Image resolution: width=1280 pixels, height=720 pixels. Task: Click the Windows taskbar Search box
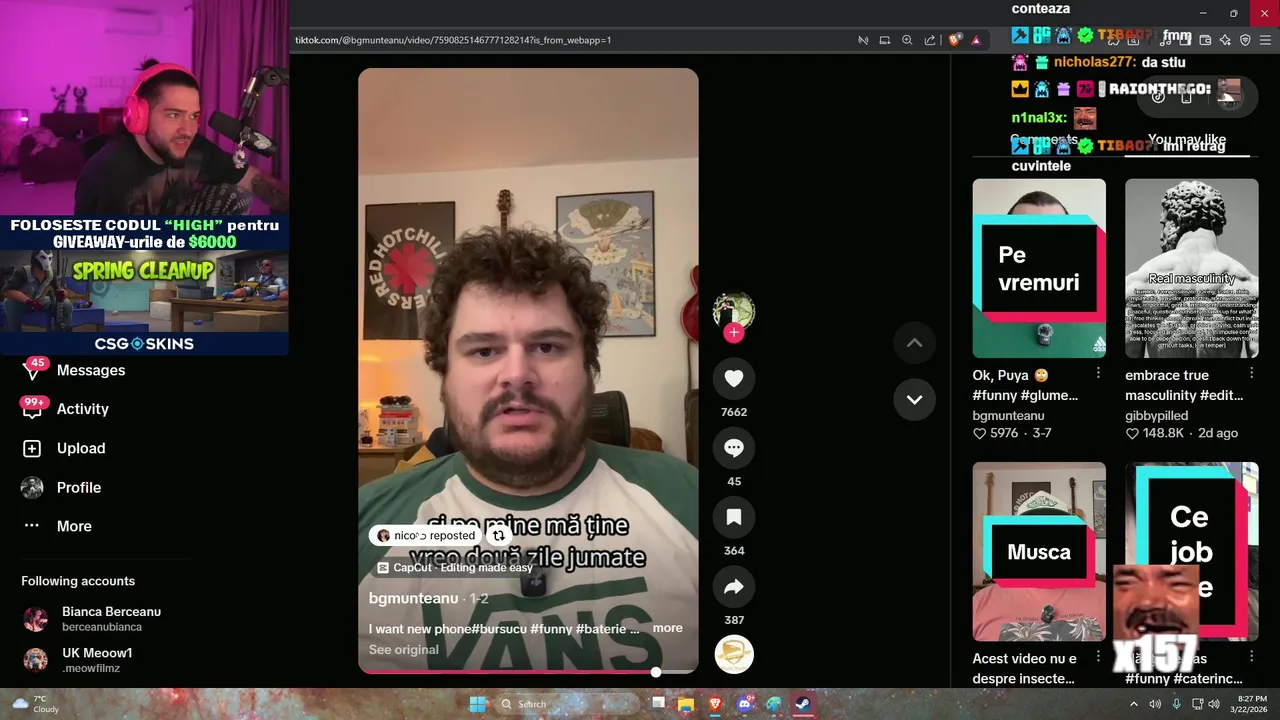[568, 704]
